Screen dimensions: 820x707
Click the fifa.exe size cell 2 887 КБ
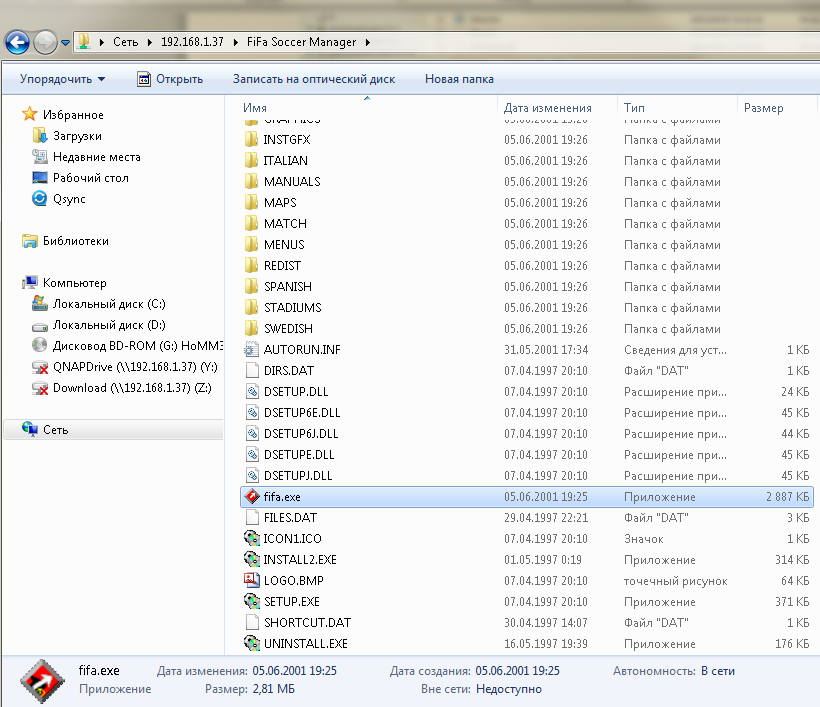(788, 496)
